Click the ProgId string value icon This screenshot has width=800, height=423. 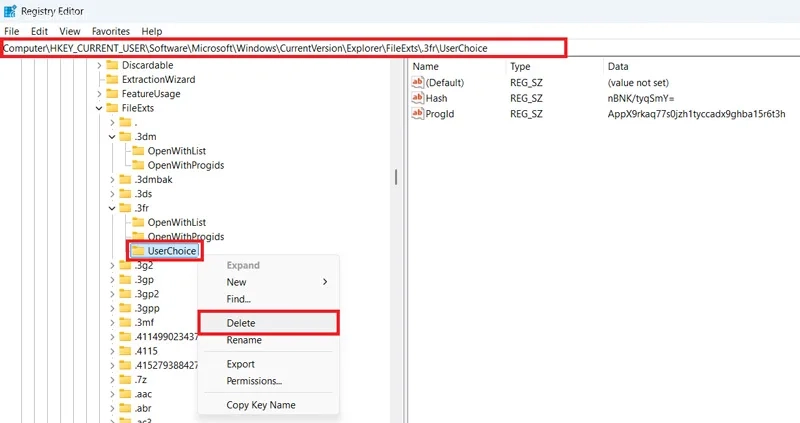418,115
